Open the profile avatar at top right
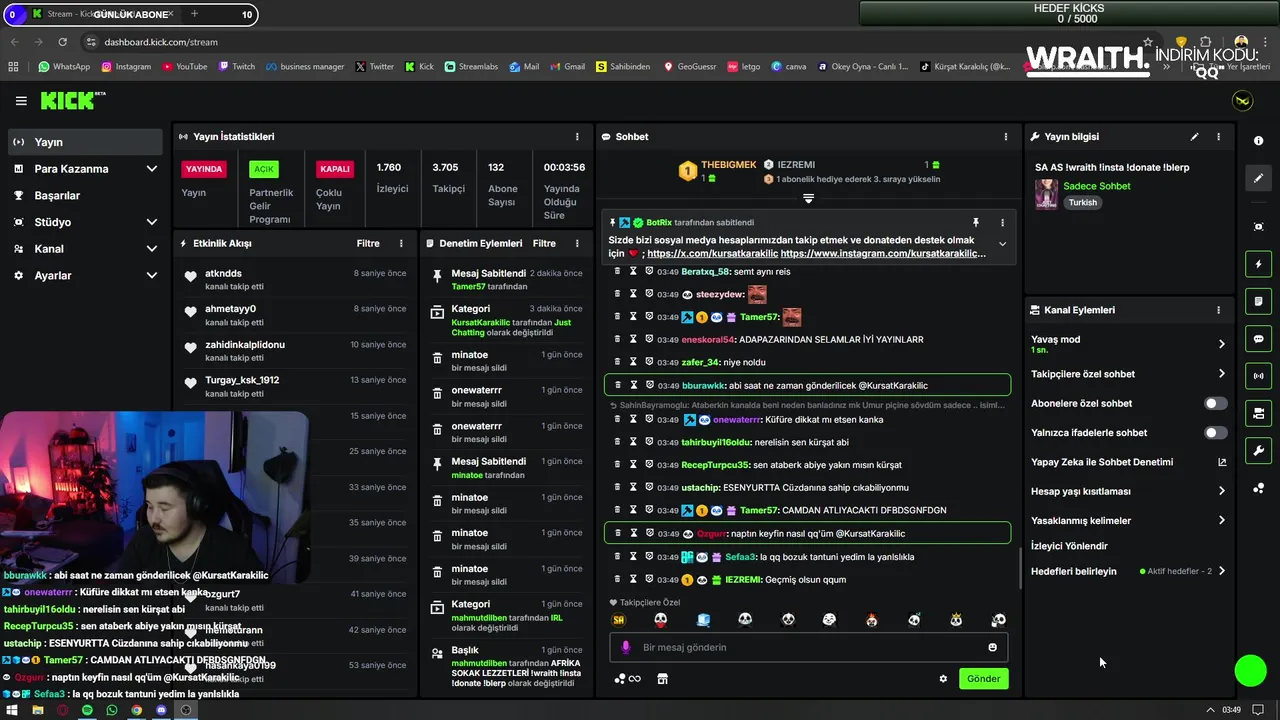 click(1243, 101)
